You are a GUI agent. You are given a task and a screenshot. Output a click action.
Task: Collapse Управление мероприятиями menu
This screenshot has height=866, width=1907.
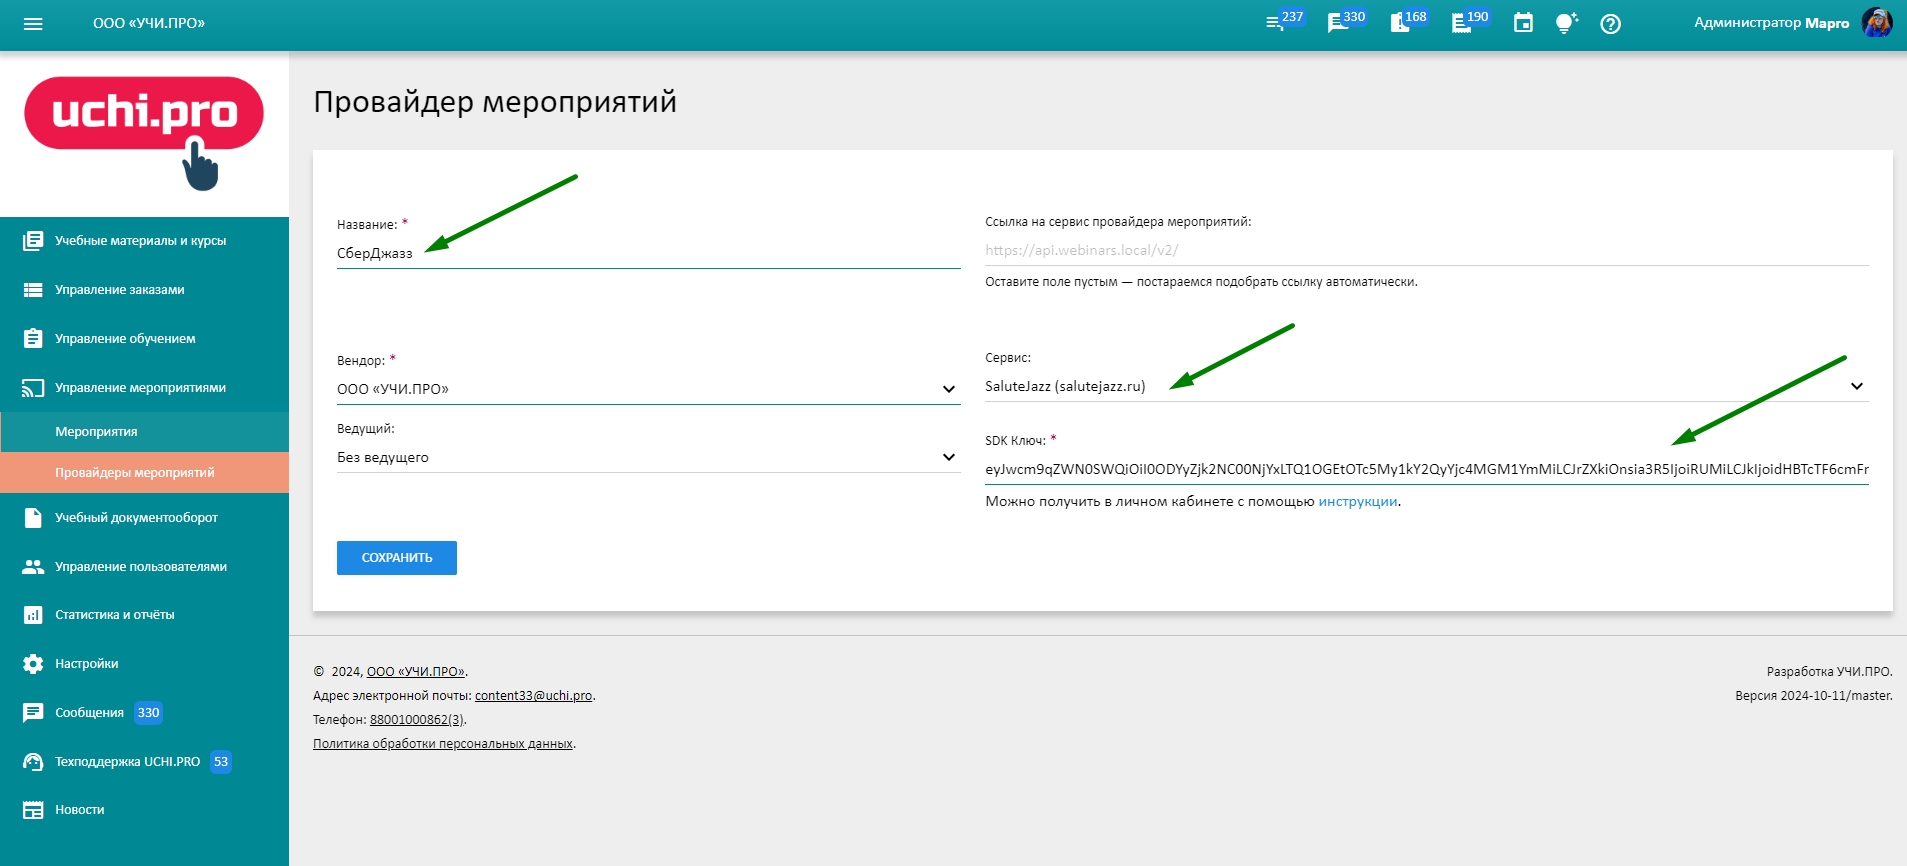(x=144, y=388)
